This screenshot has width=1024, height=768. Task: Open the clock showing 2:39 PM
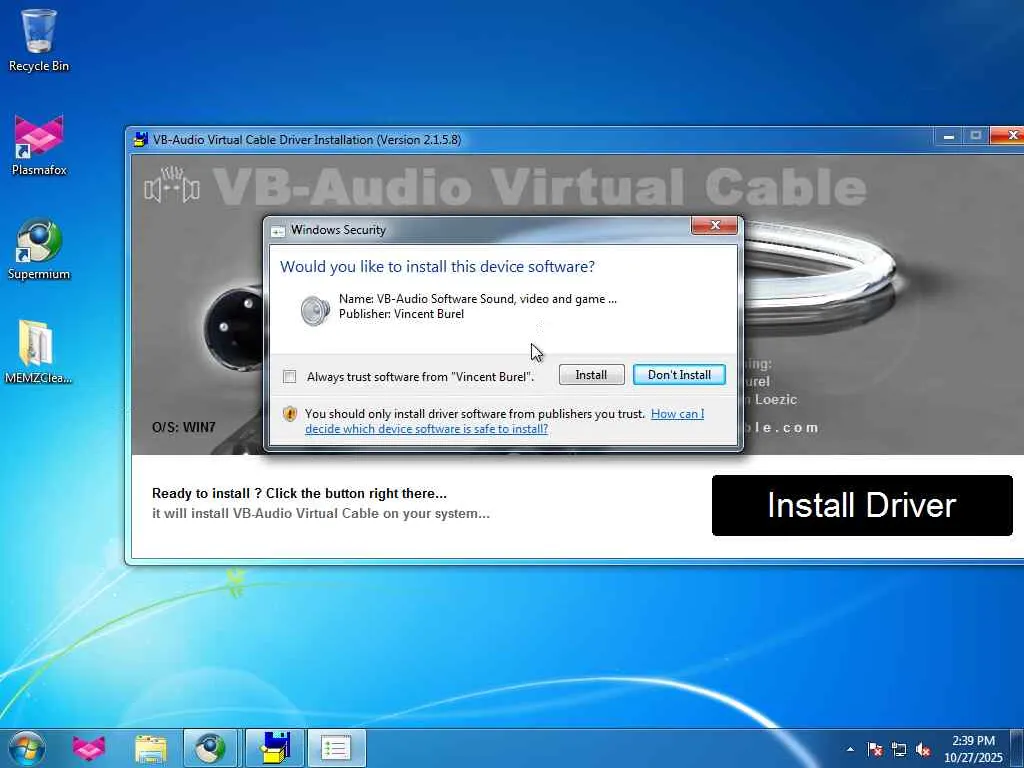(972, 748)
